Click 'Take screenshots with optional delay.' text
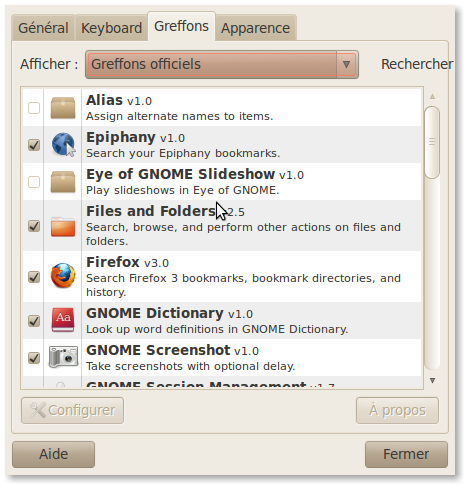The image size is (464, 484). click(190, 366)
